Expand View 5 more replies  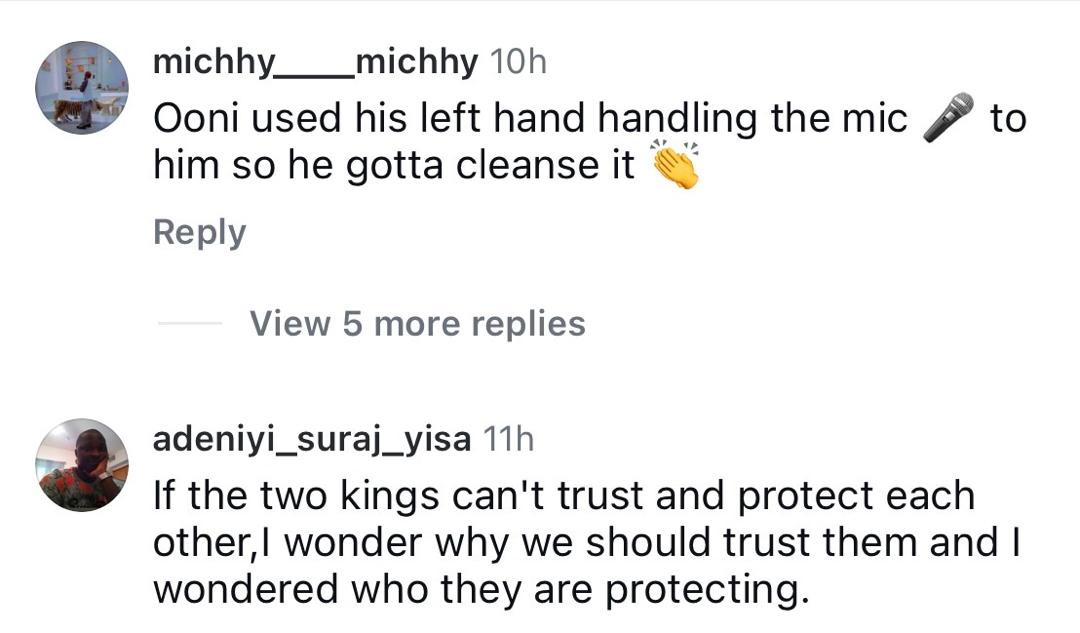point(417,324)
